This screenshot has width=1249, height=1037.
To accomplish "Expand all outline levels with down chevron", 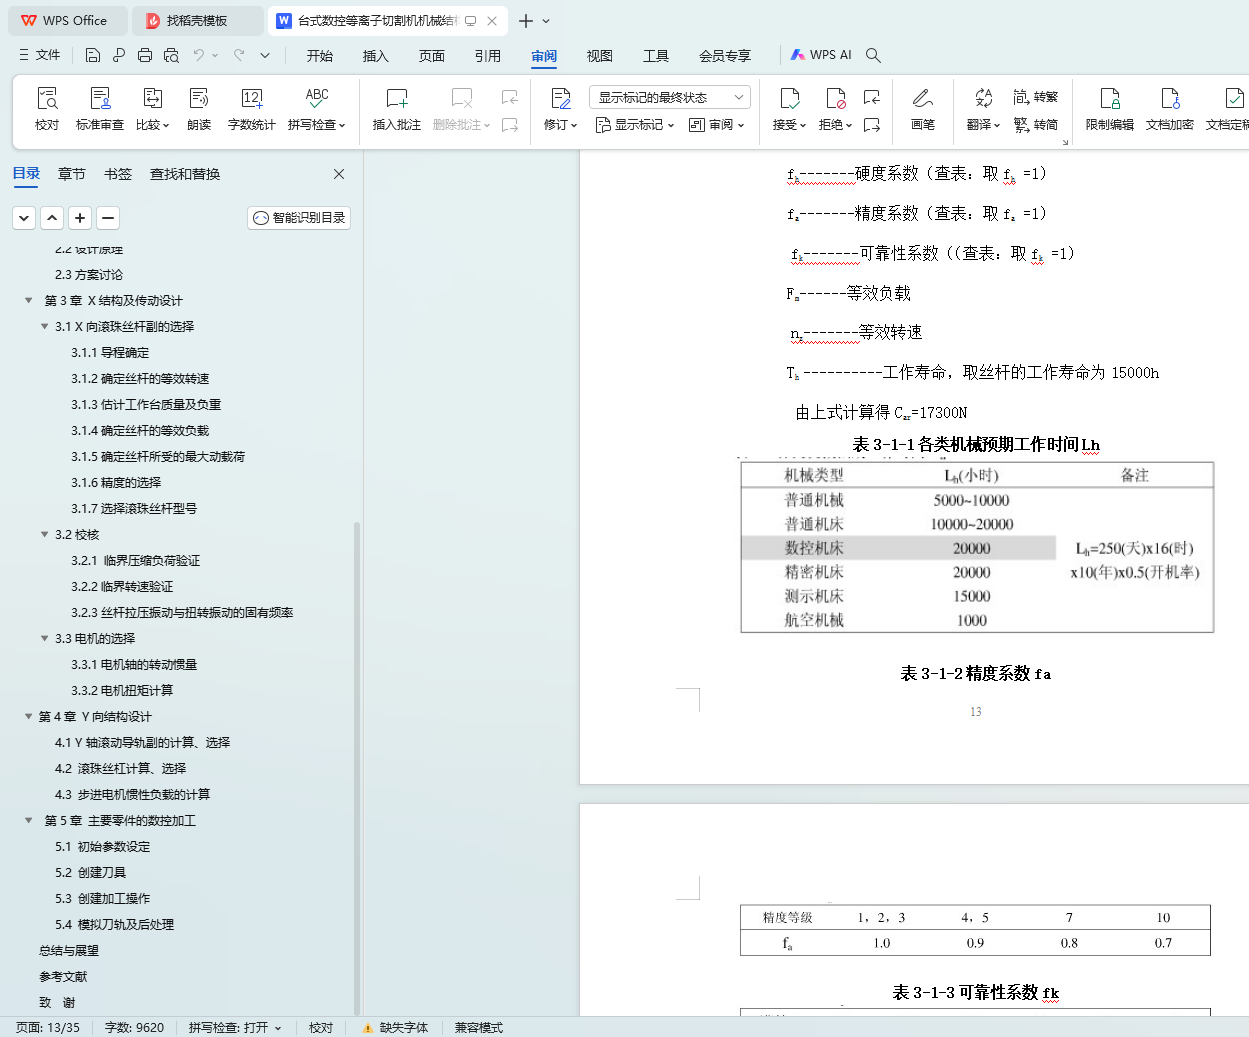I will 24,217.
